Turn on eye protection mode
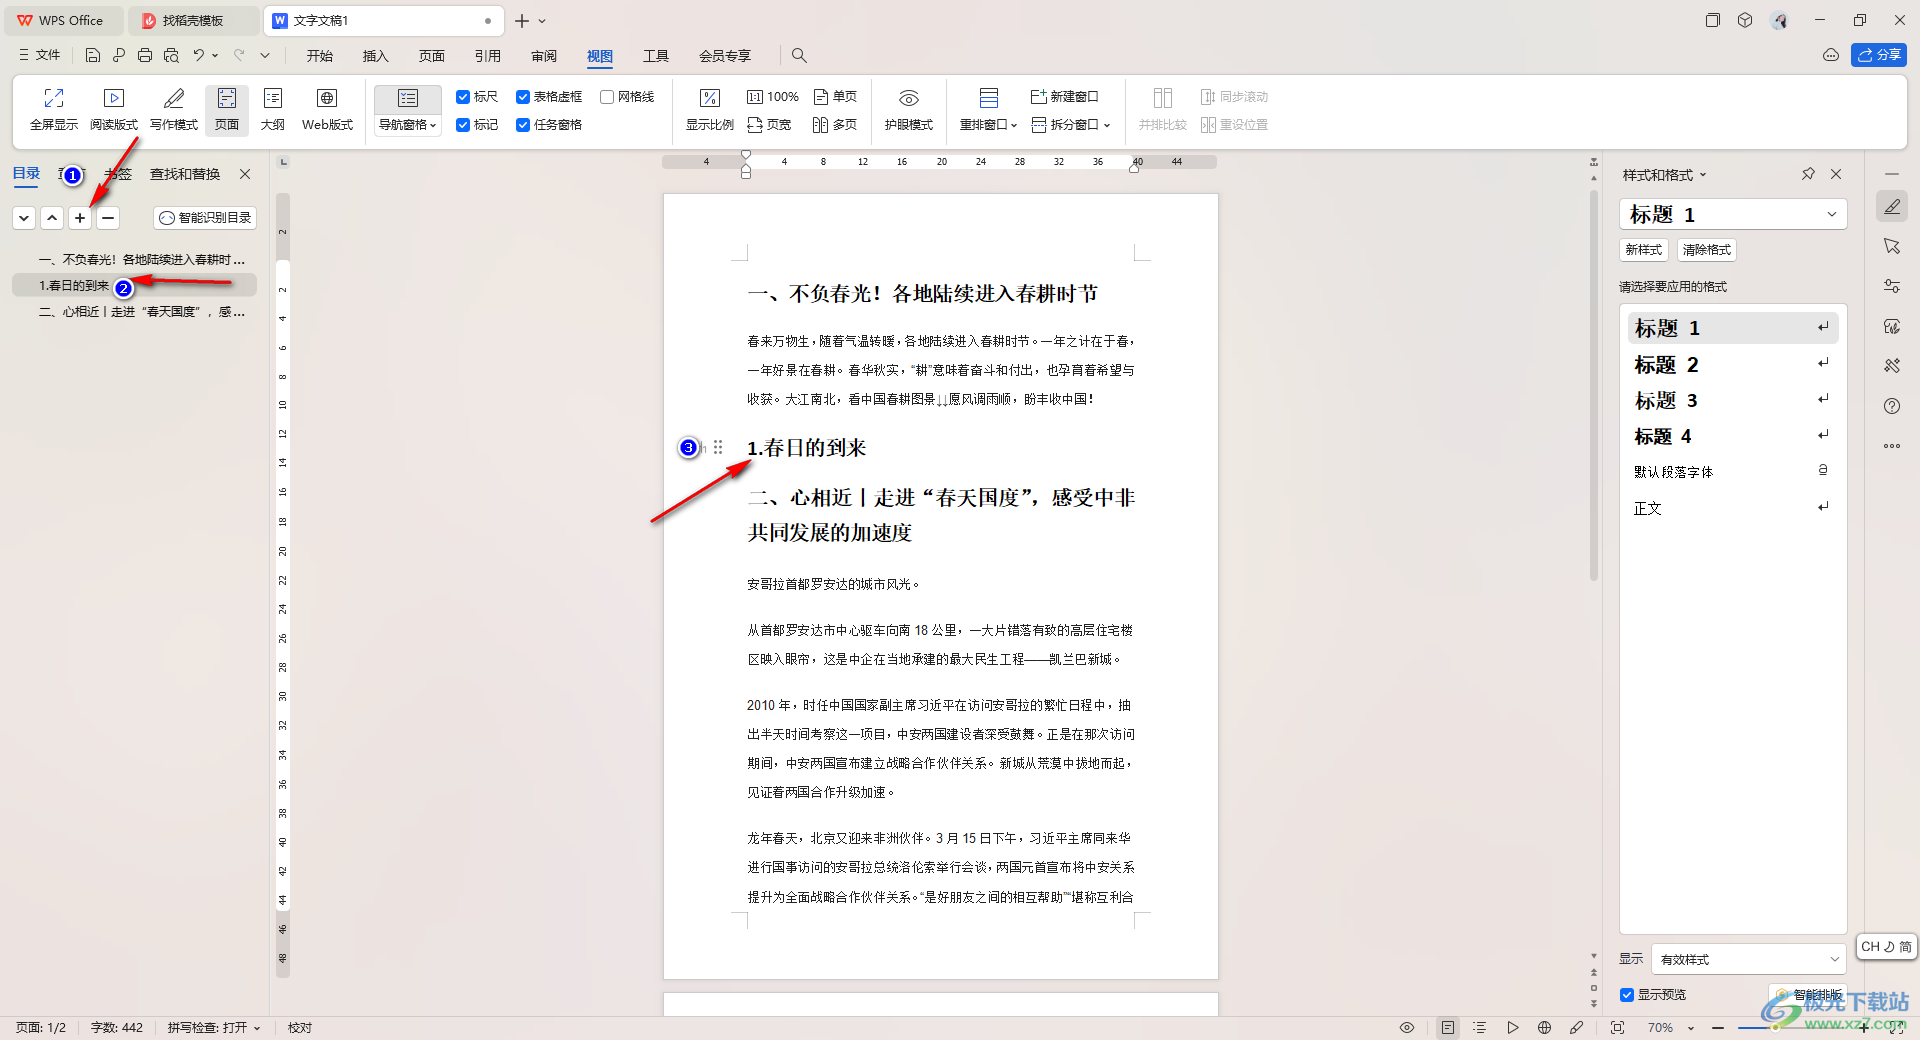Screen dimensions: 1920x1040 coord(908,109)
